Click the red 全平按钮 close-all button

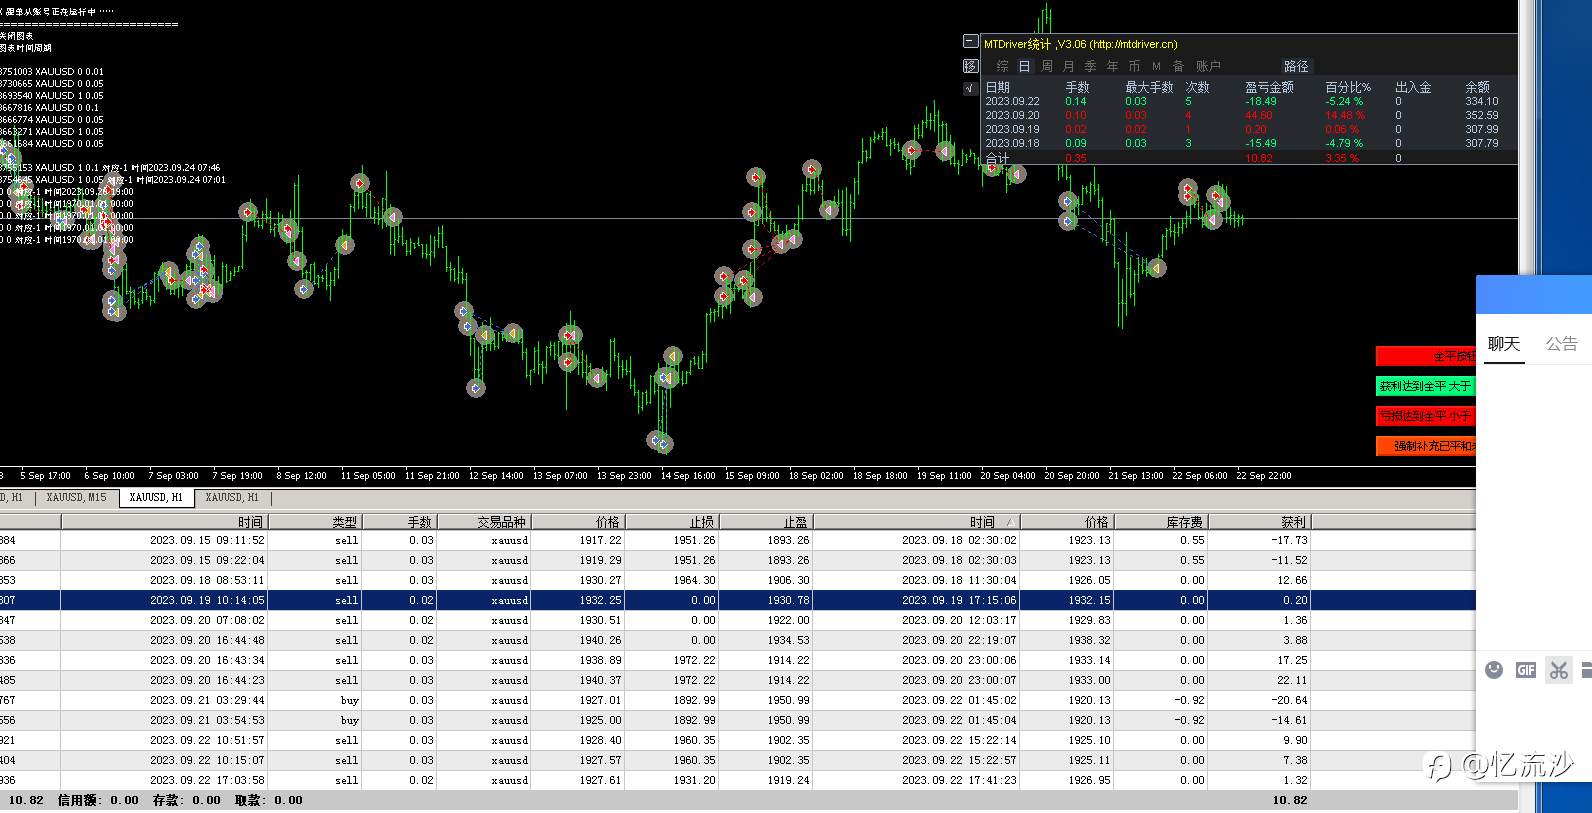tap(1426, 356)
